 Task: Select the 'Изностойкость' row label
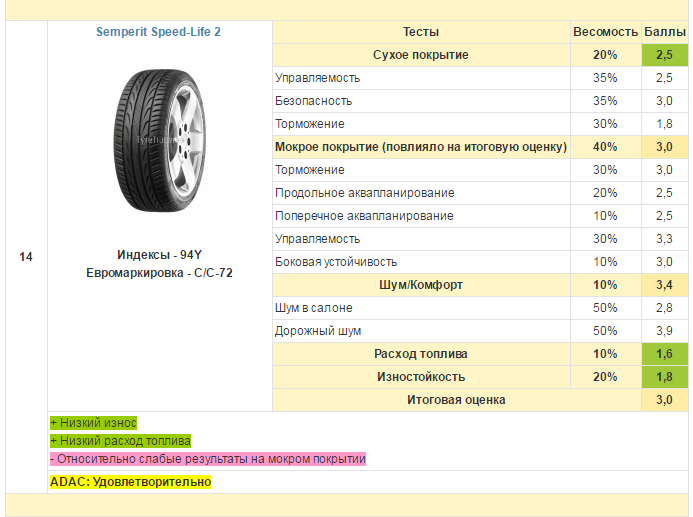coord(421,376)
